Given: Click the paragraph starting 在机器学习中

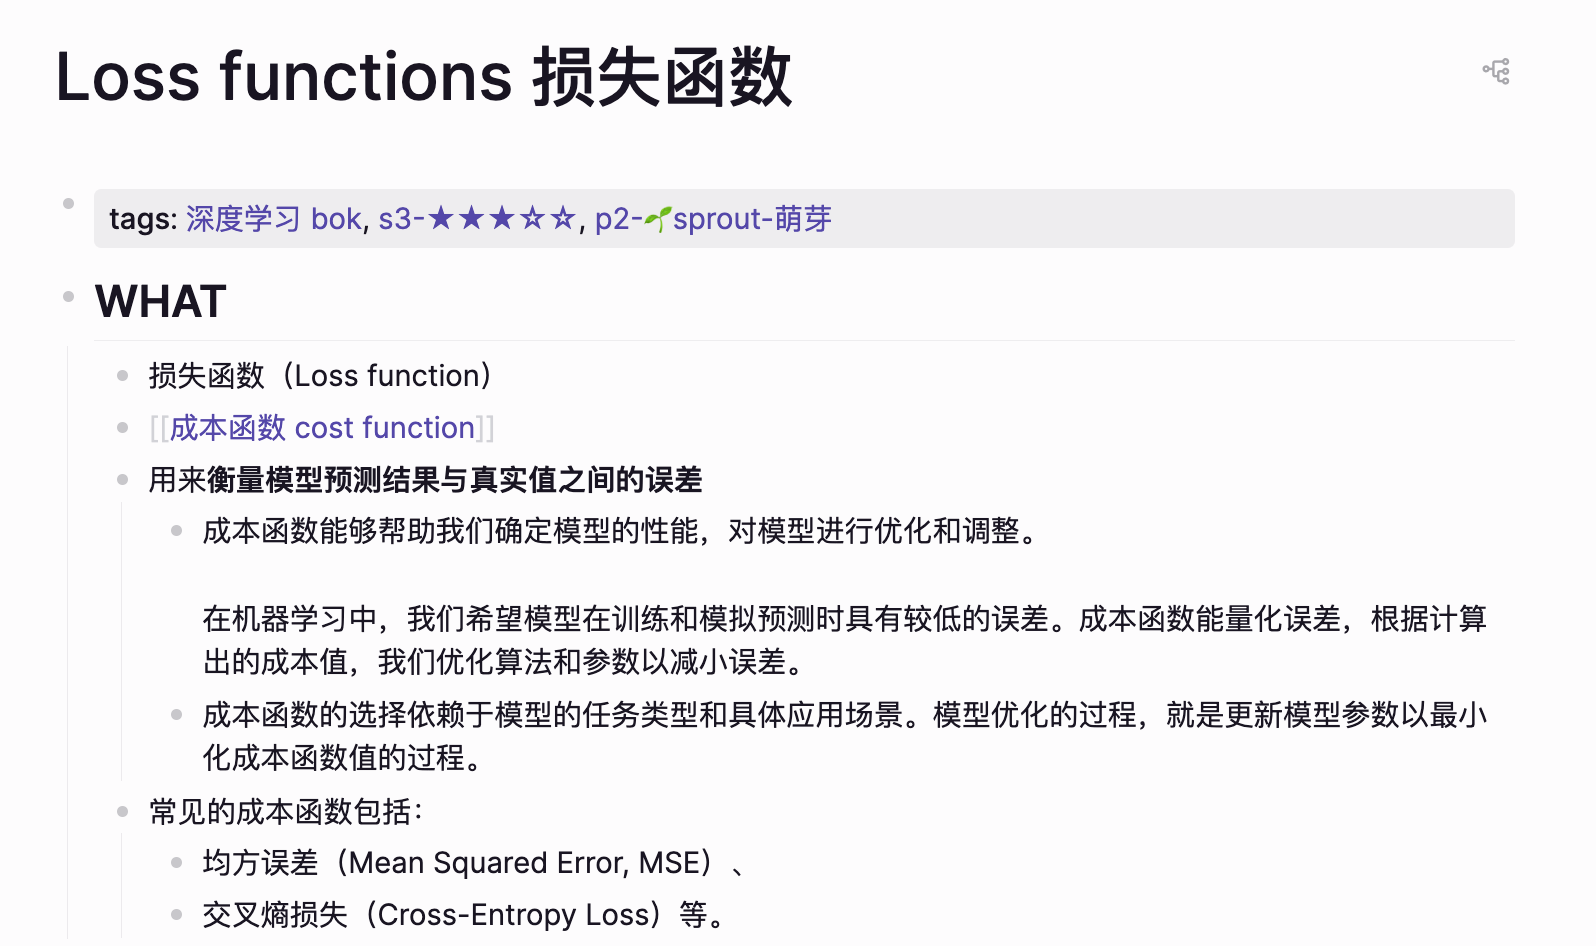Looking at the screenshot, I should 845,641.
